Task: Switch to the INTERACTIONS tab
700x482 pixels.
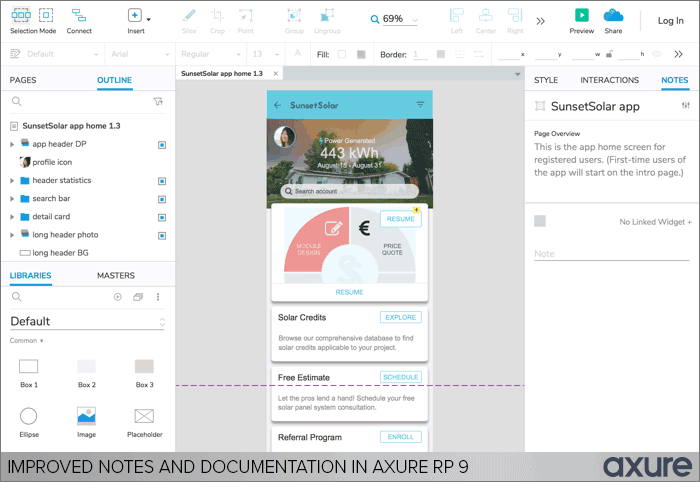Action: (609, 80)
